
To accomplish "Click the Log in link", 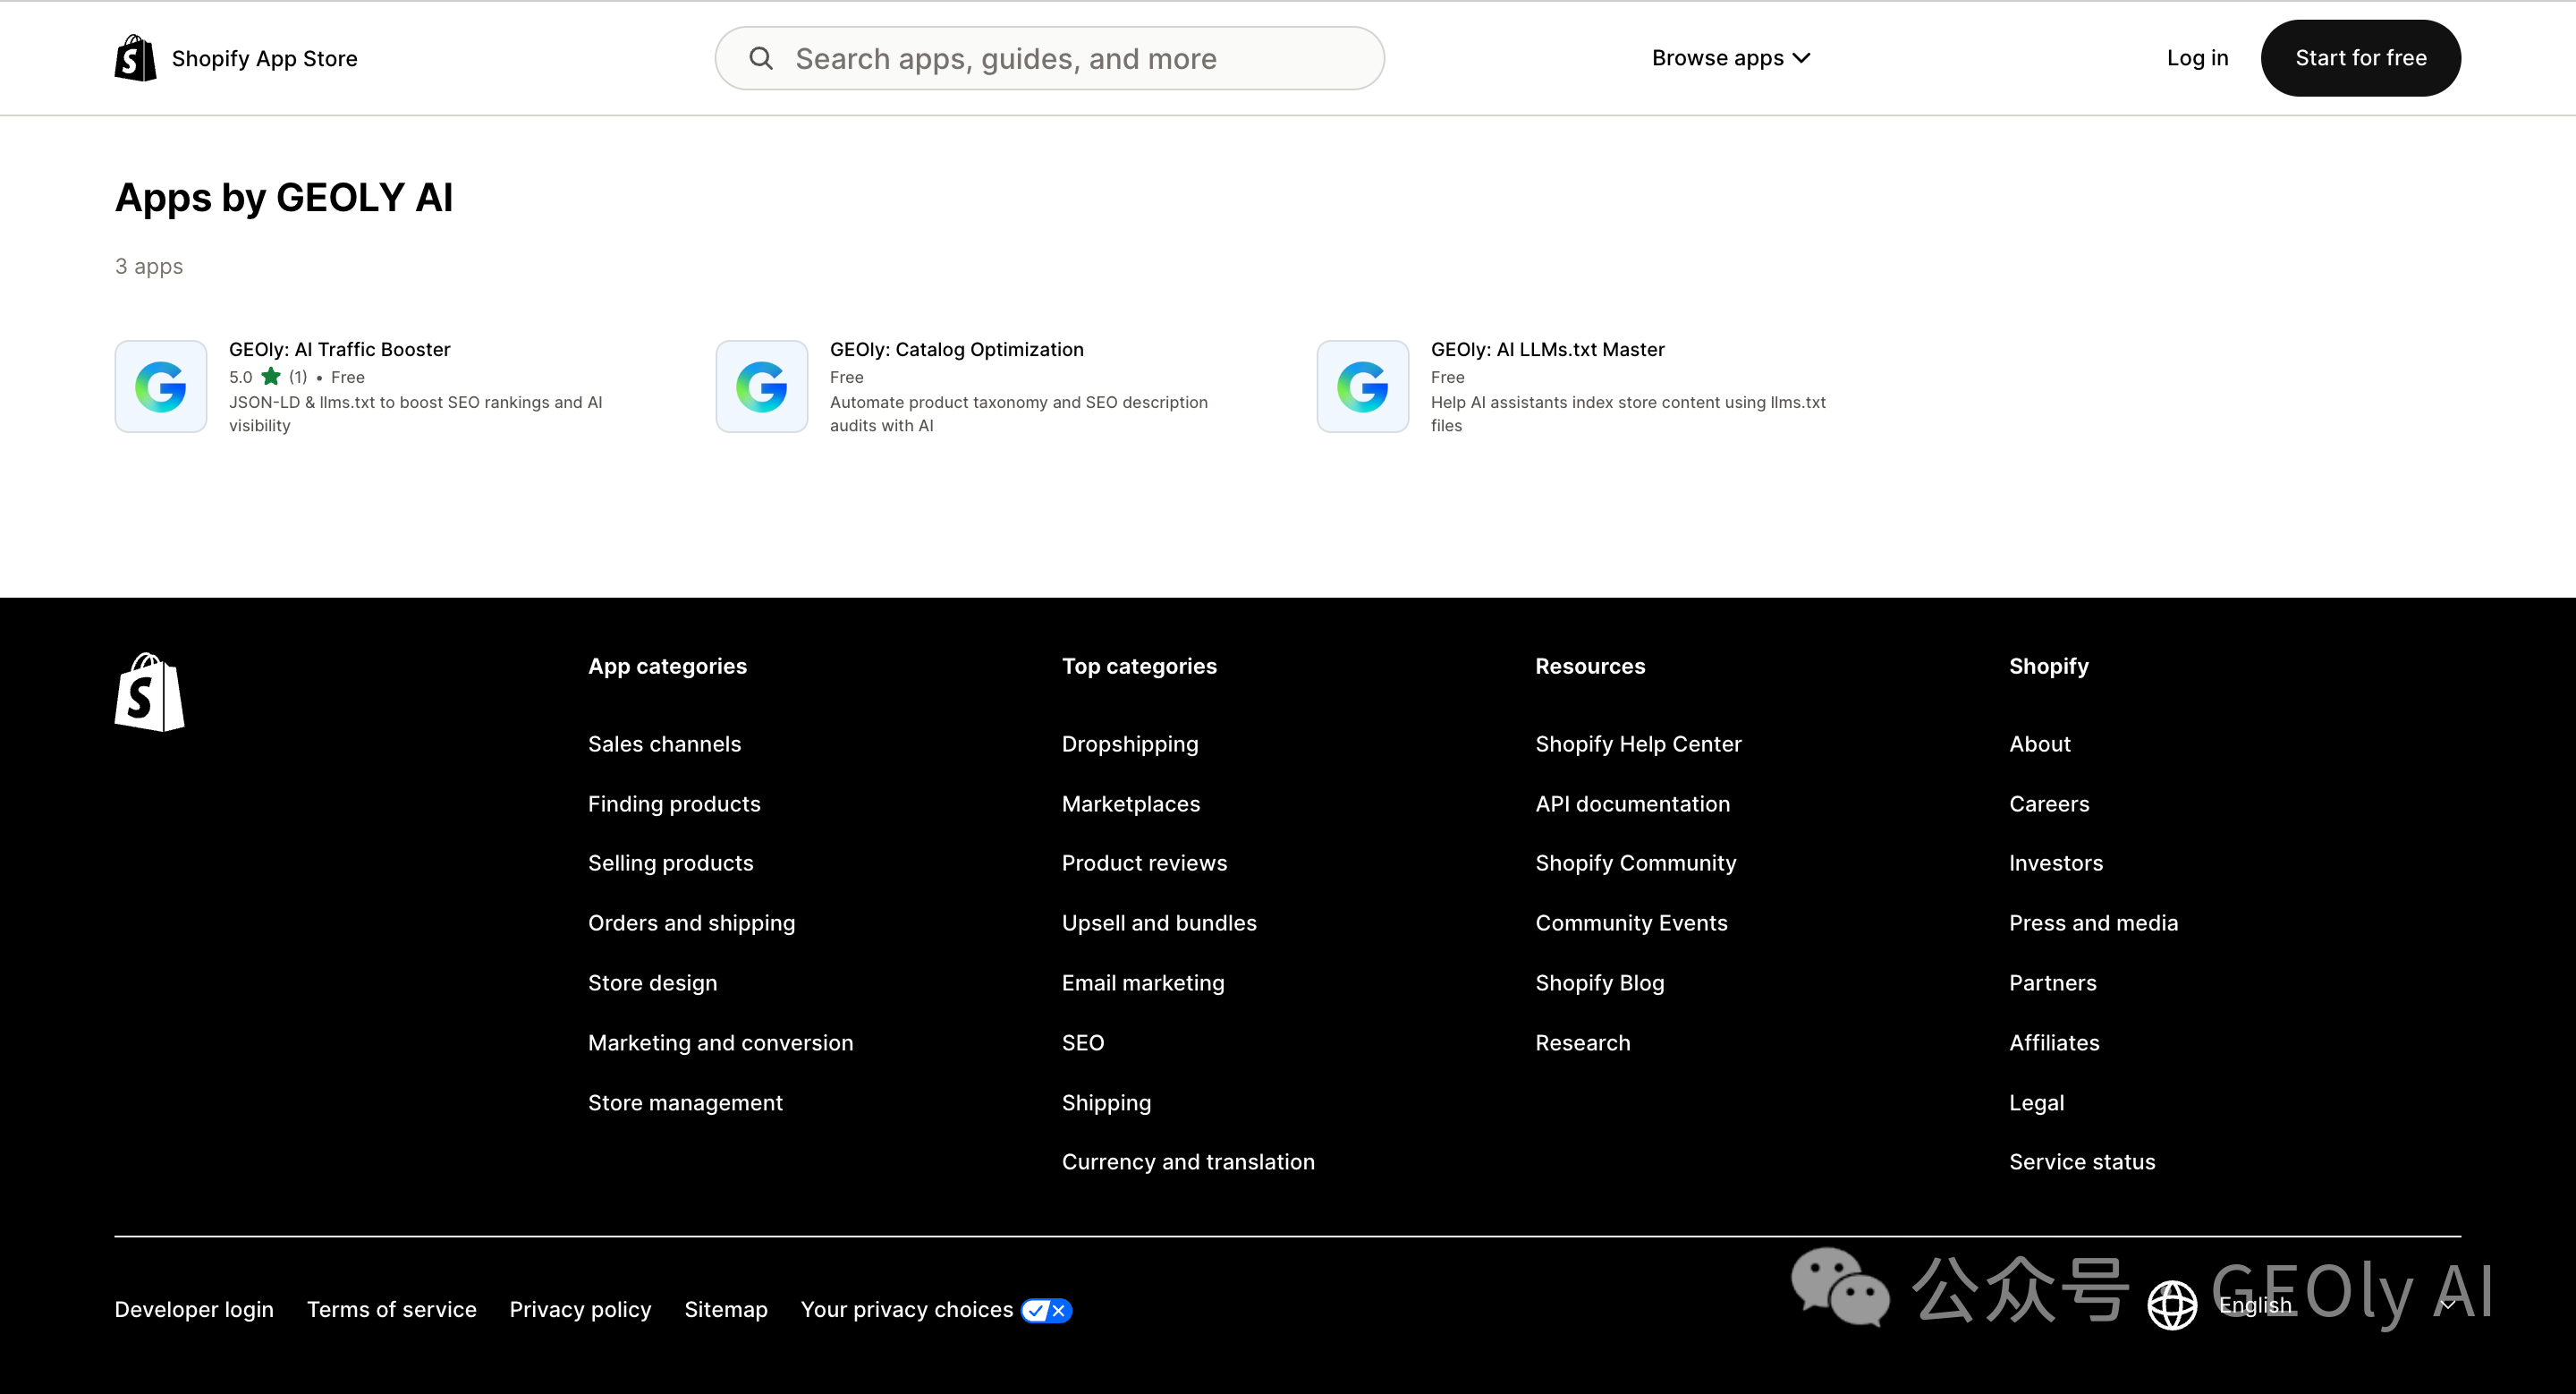I will 2197,58.
